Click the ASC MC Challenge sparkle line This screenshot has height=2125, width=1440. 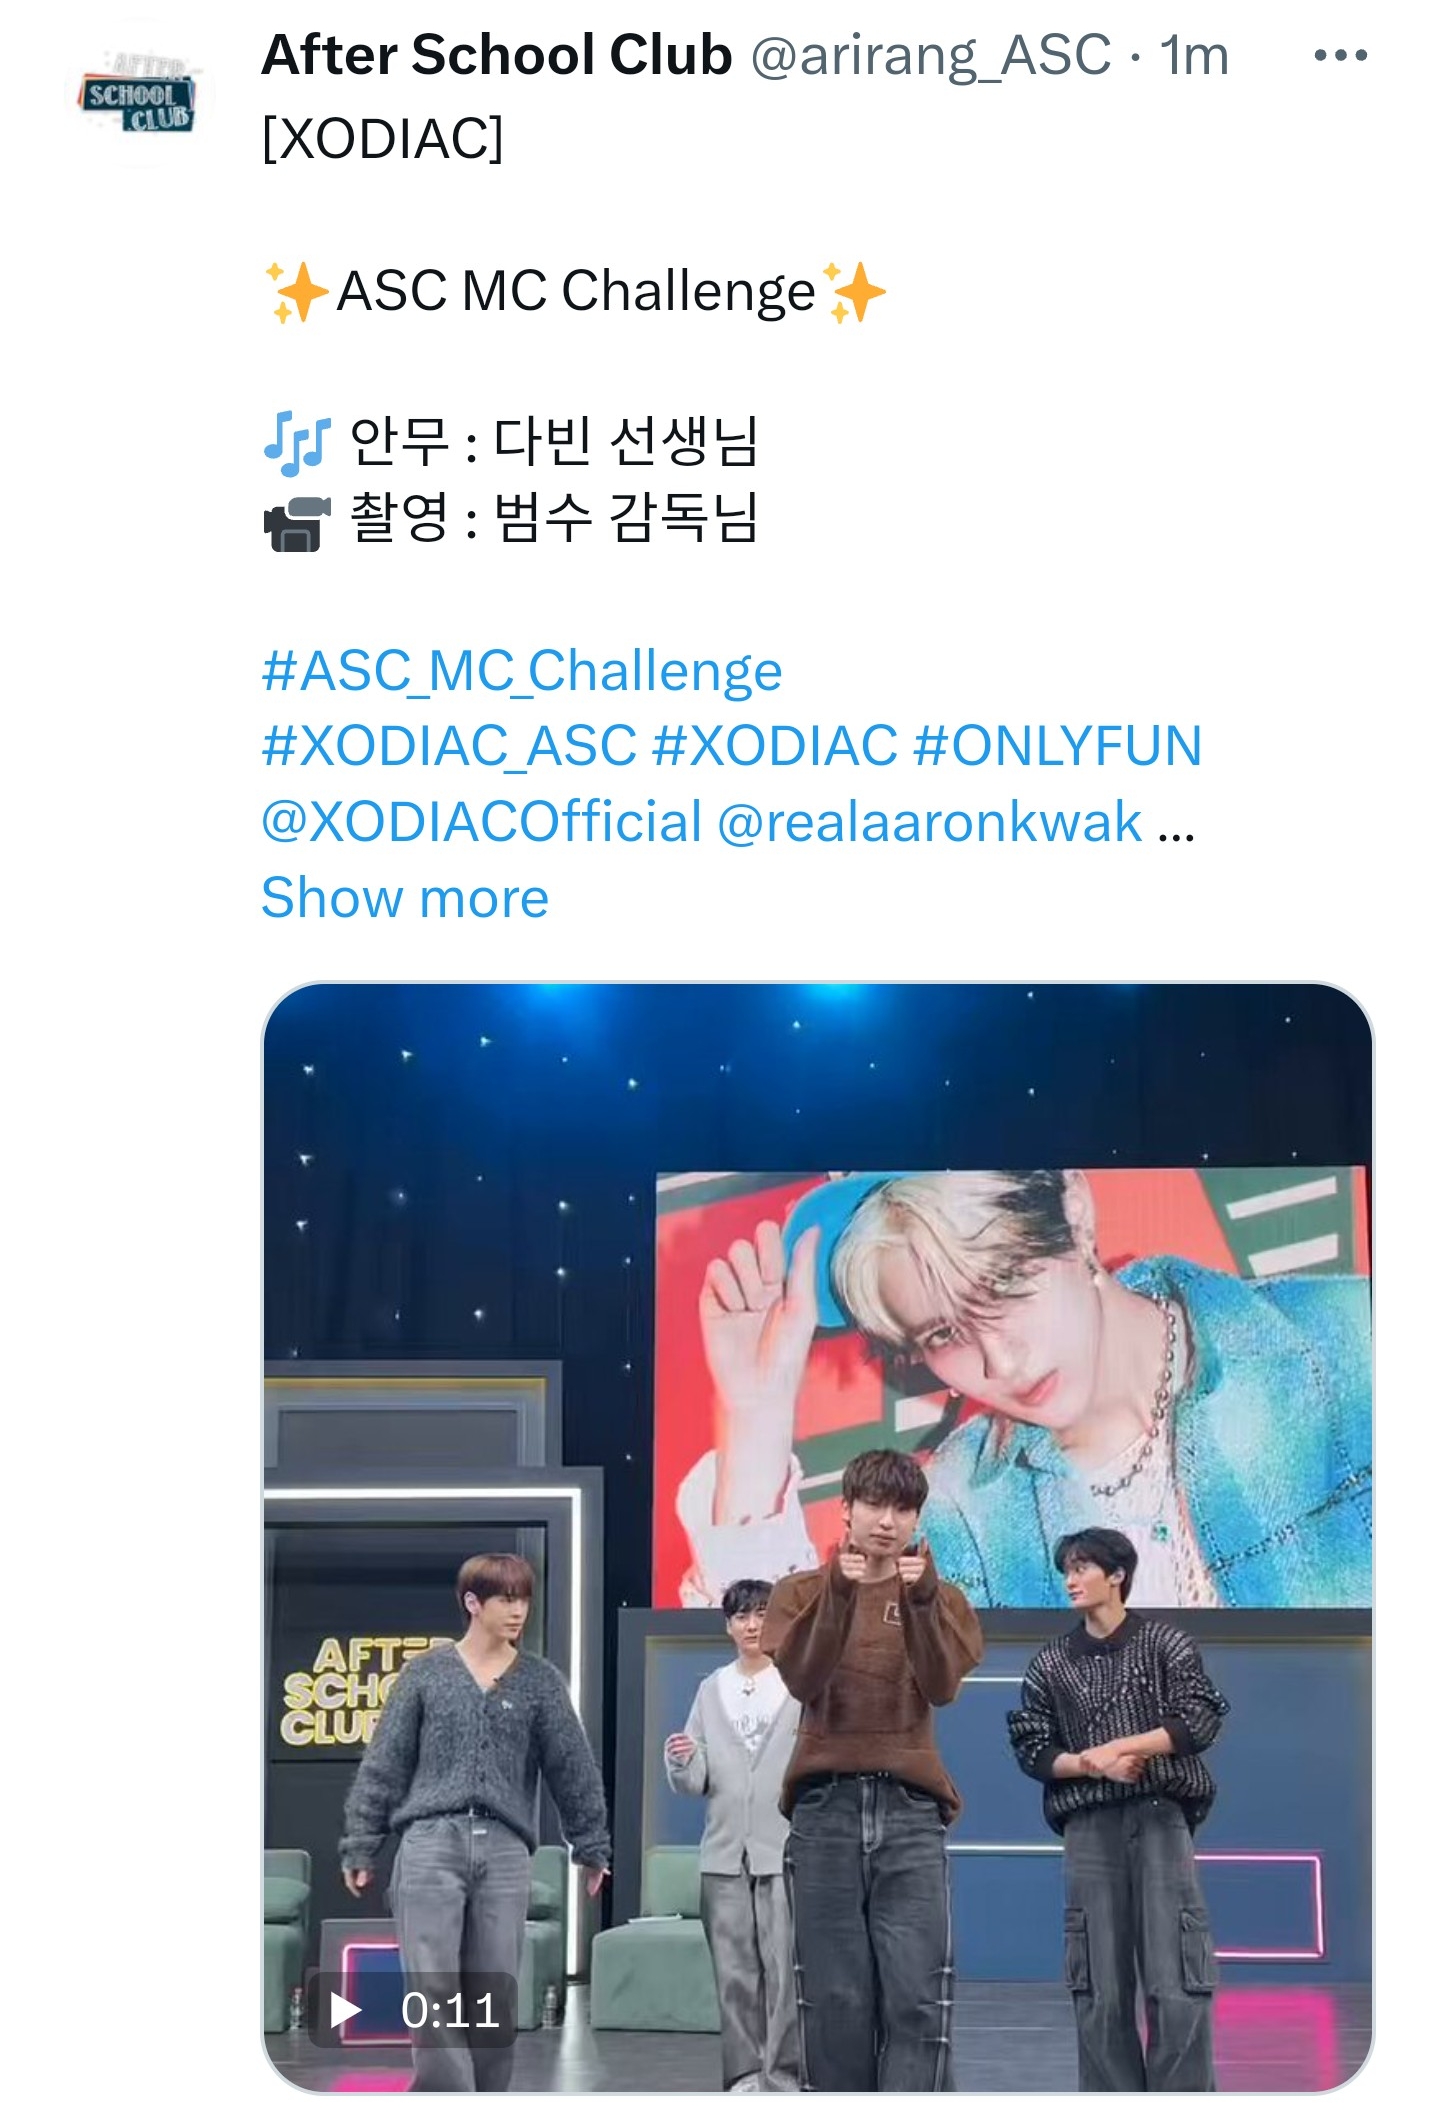[x=575, y=291]
